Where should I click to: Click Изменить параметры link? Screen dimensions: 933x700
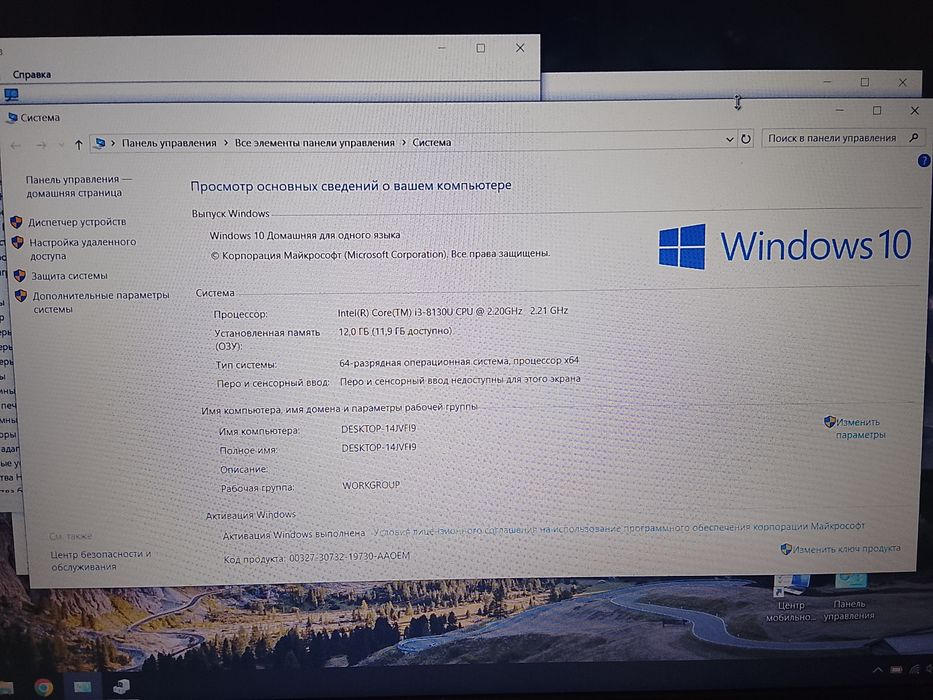[860, 429]
